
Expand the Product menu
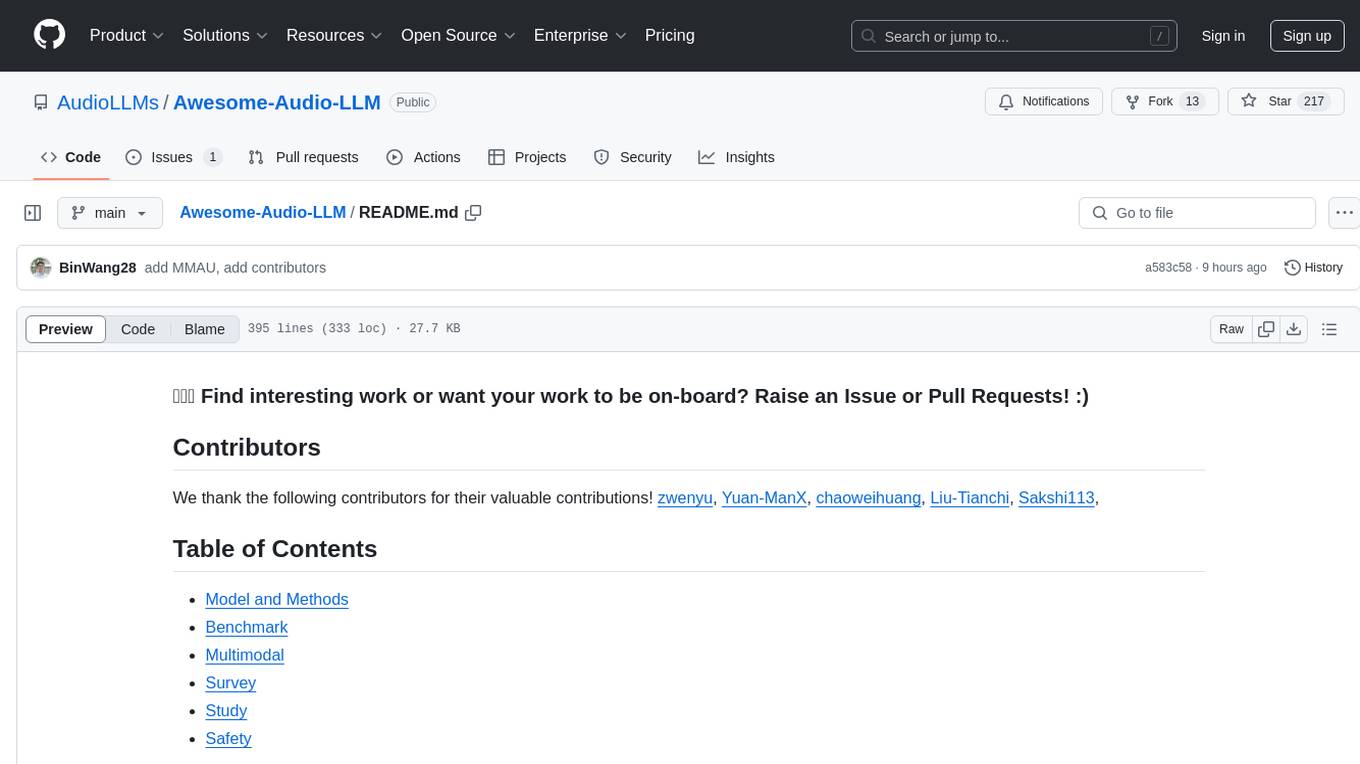[126, 35]
